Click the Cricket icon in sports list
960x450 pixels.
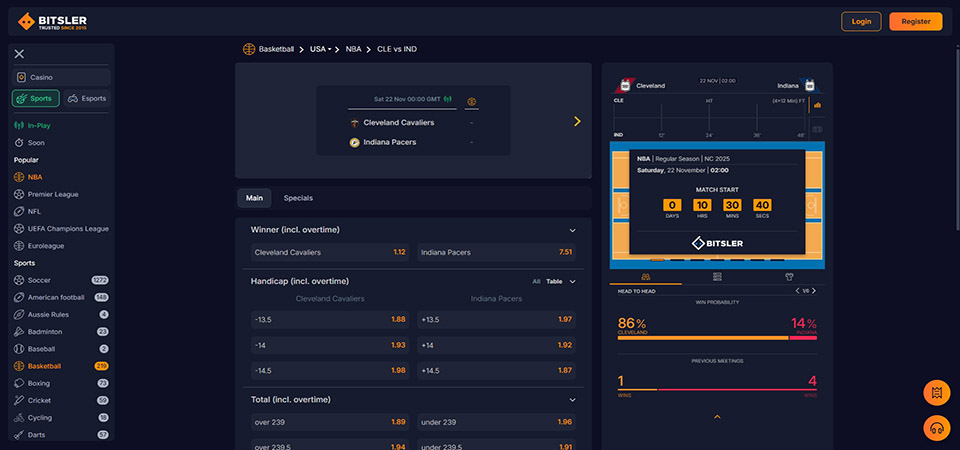[19, 400]
